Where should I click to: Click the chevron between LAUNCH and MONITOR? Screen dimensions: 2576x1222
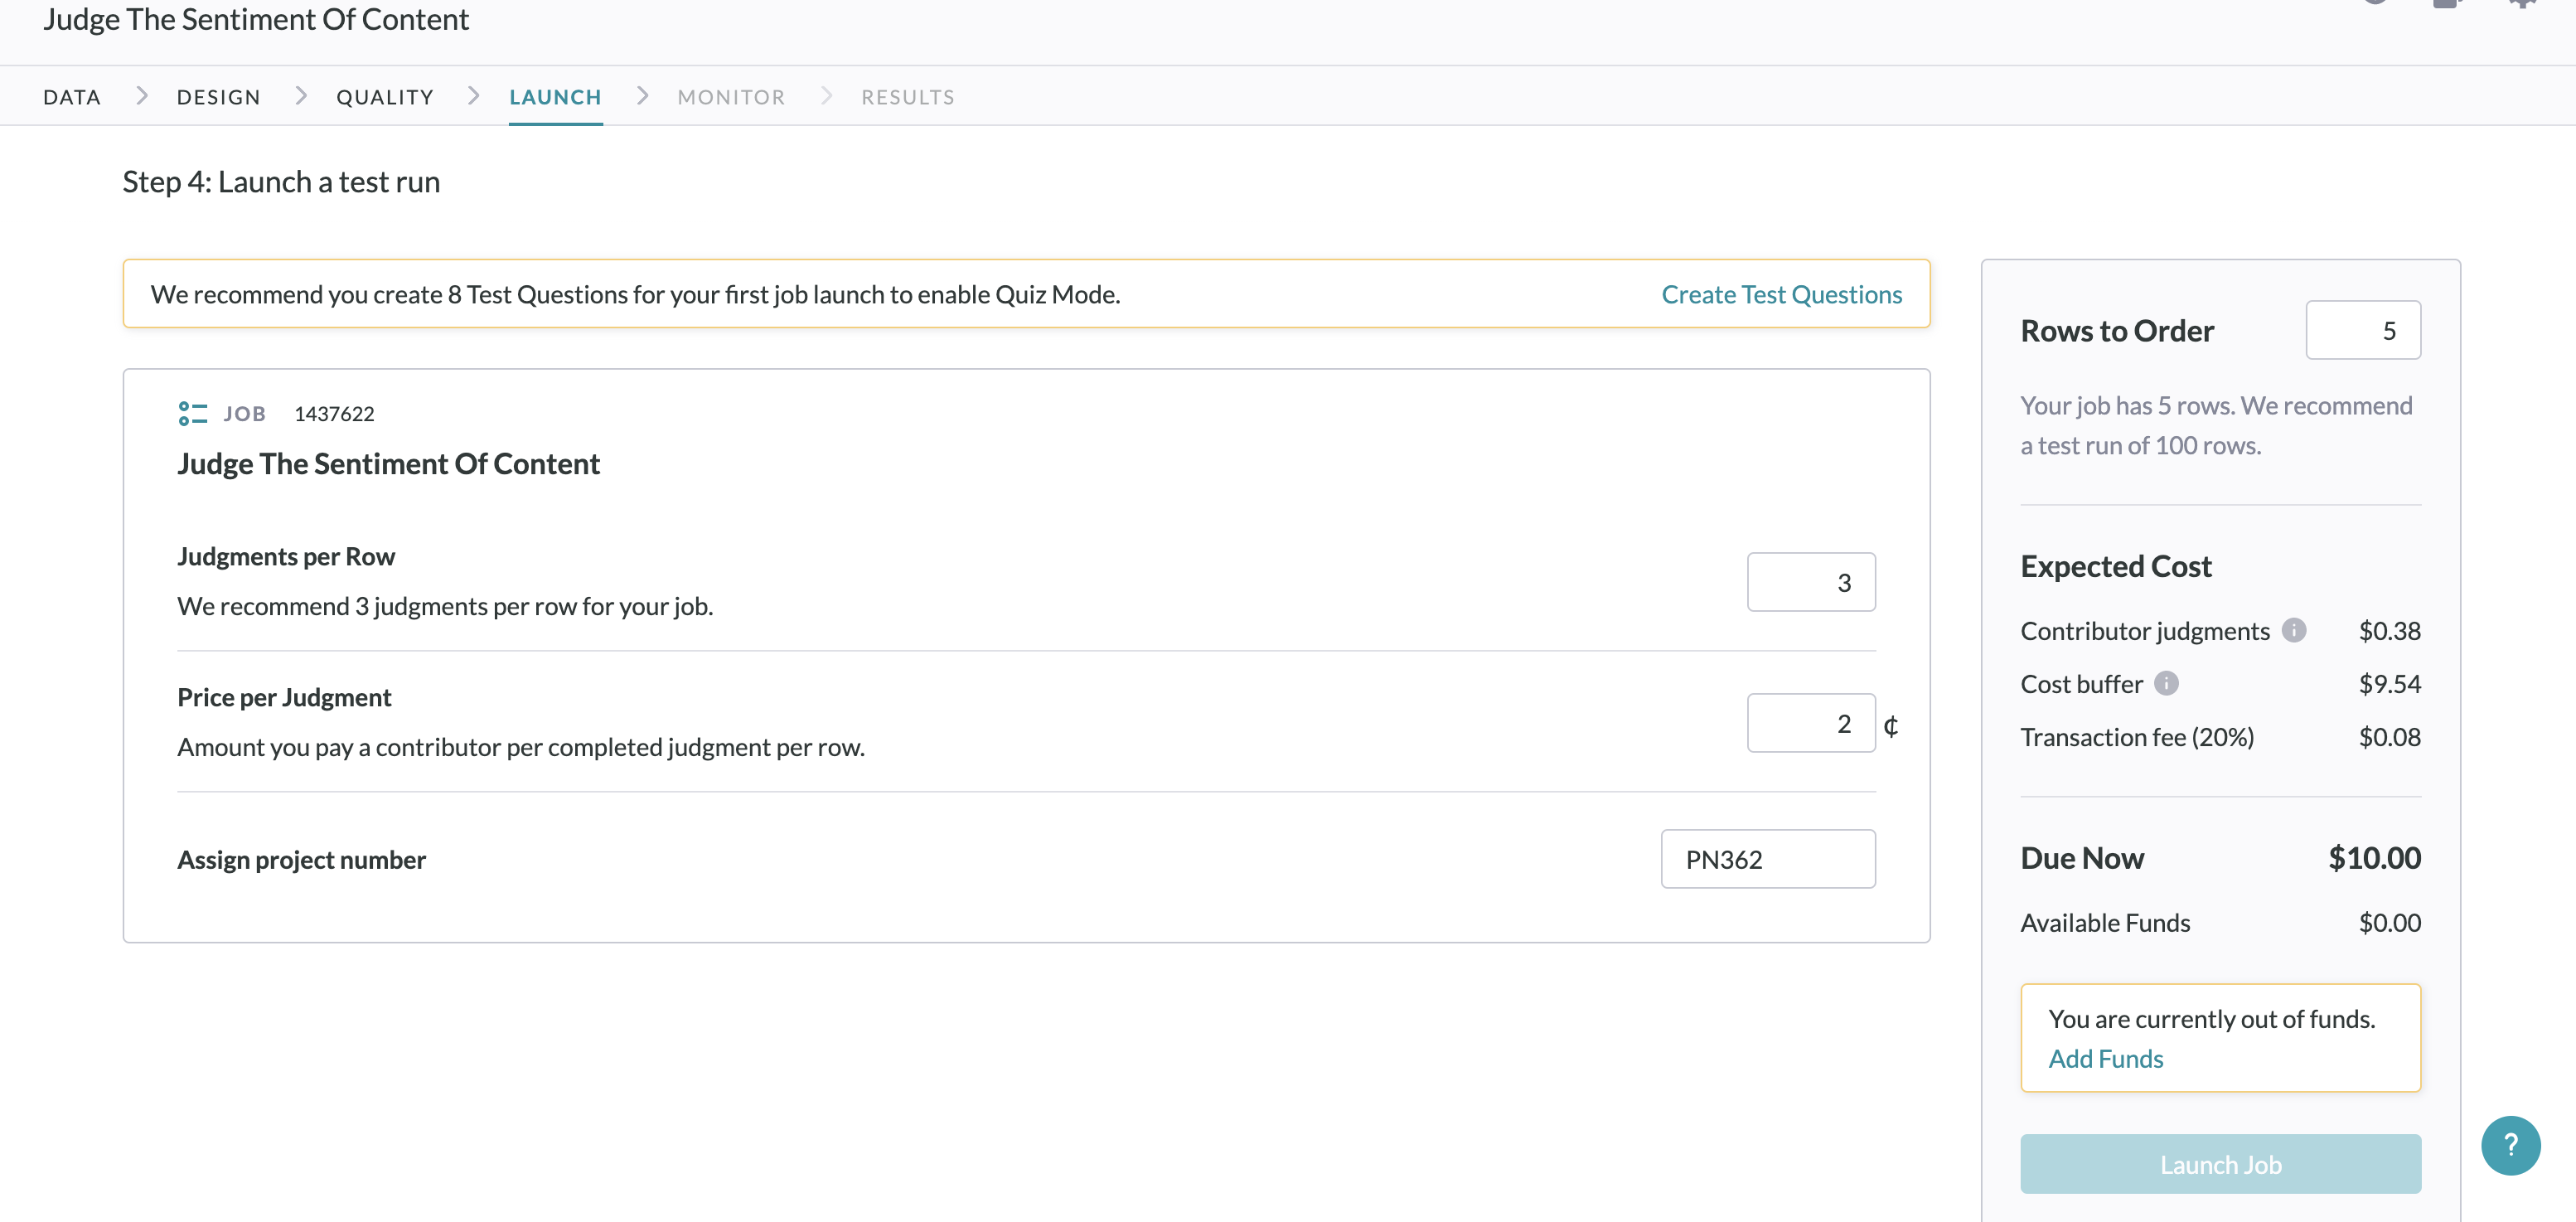tap(642, 96)
